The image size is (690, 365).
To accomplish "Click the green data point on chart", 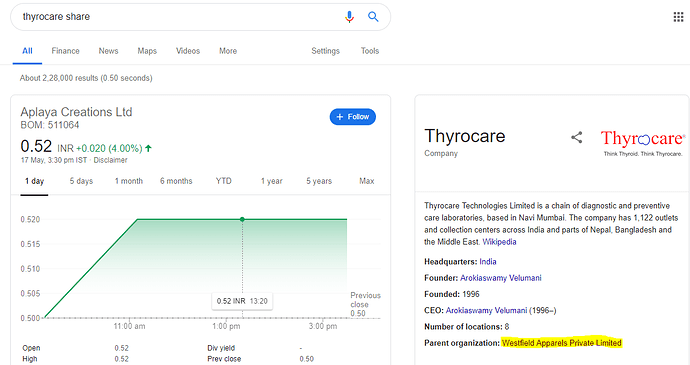I will point(242,219).
